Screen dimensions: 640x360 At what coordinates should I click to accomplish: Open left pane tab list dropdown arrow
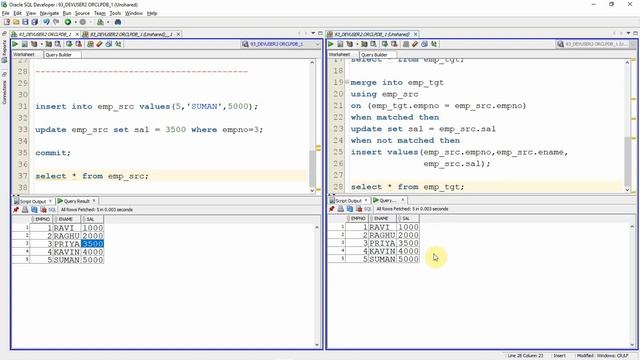pyautogui.click(x=313, y=33)
